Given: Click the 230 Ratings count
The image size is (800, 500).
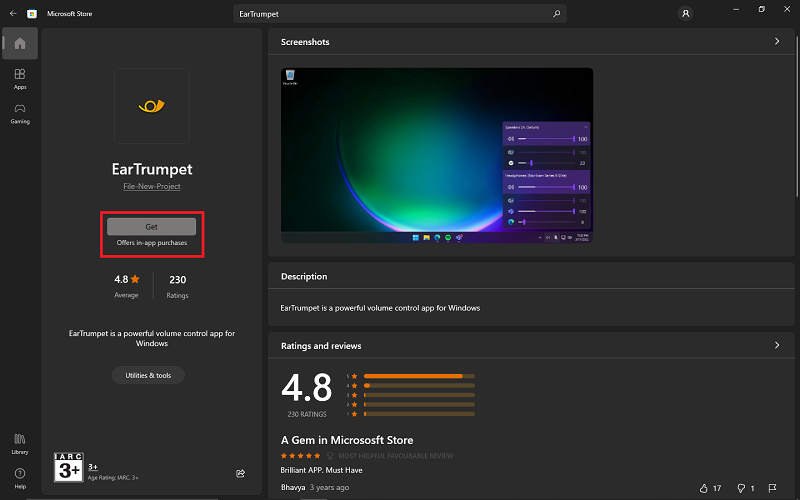Looking at the screenshot, I should tap(178, 286).
